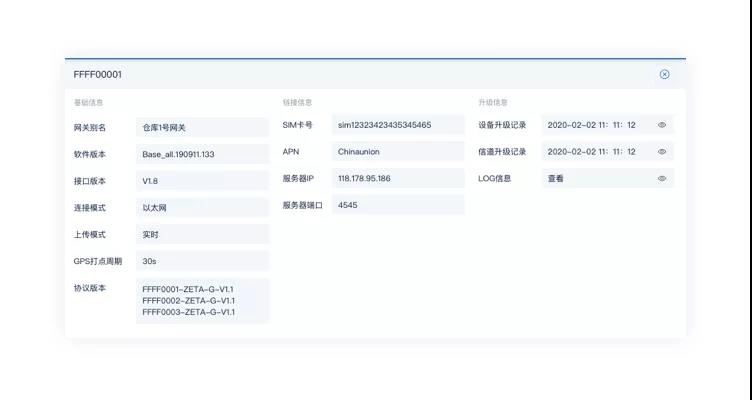Image resolution: width=752 pixels, height=400 pixels.
Task: Click the protocol line FFFF0002-ZETA-G-V1.1
Action: (x=188, y=301)
